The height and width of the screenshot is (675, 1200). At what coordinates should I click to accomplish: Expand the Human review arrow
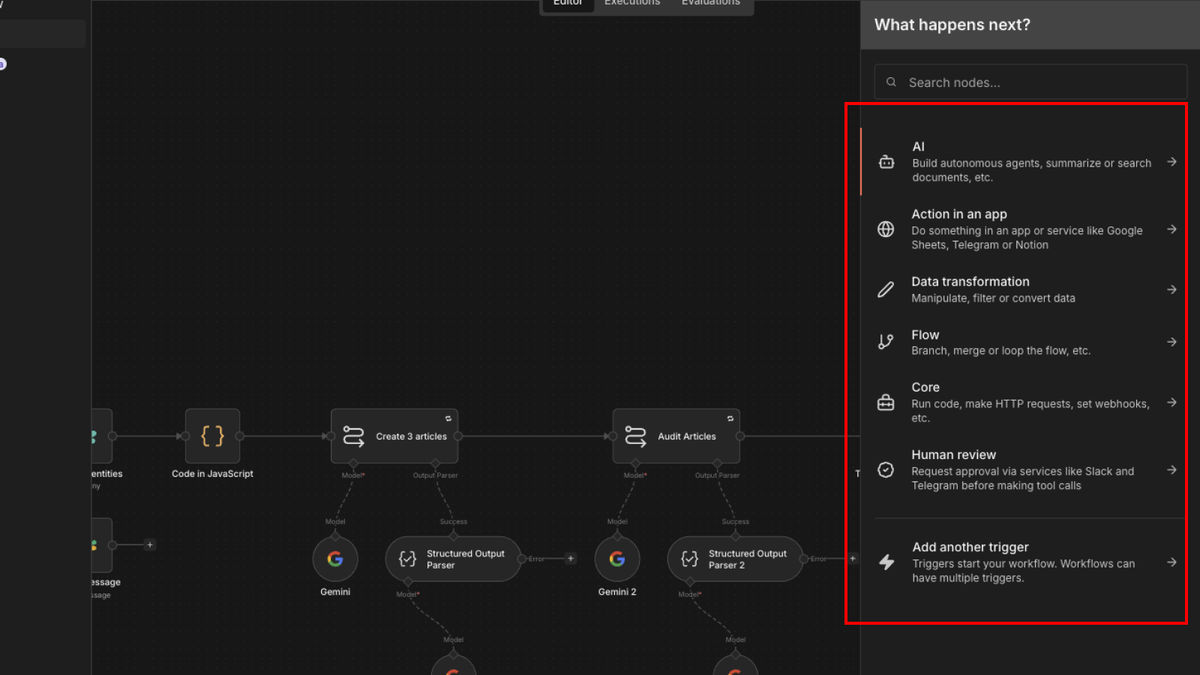click(1172, 470)
